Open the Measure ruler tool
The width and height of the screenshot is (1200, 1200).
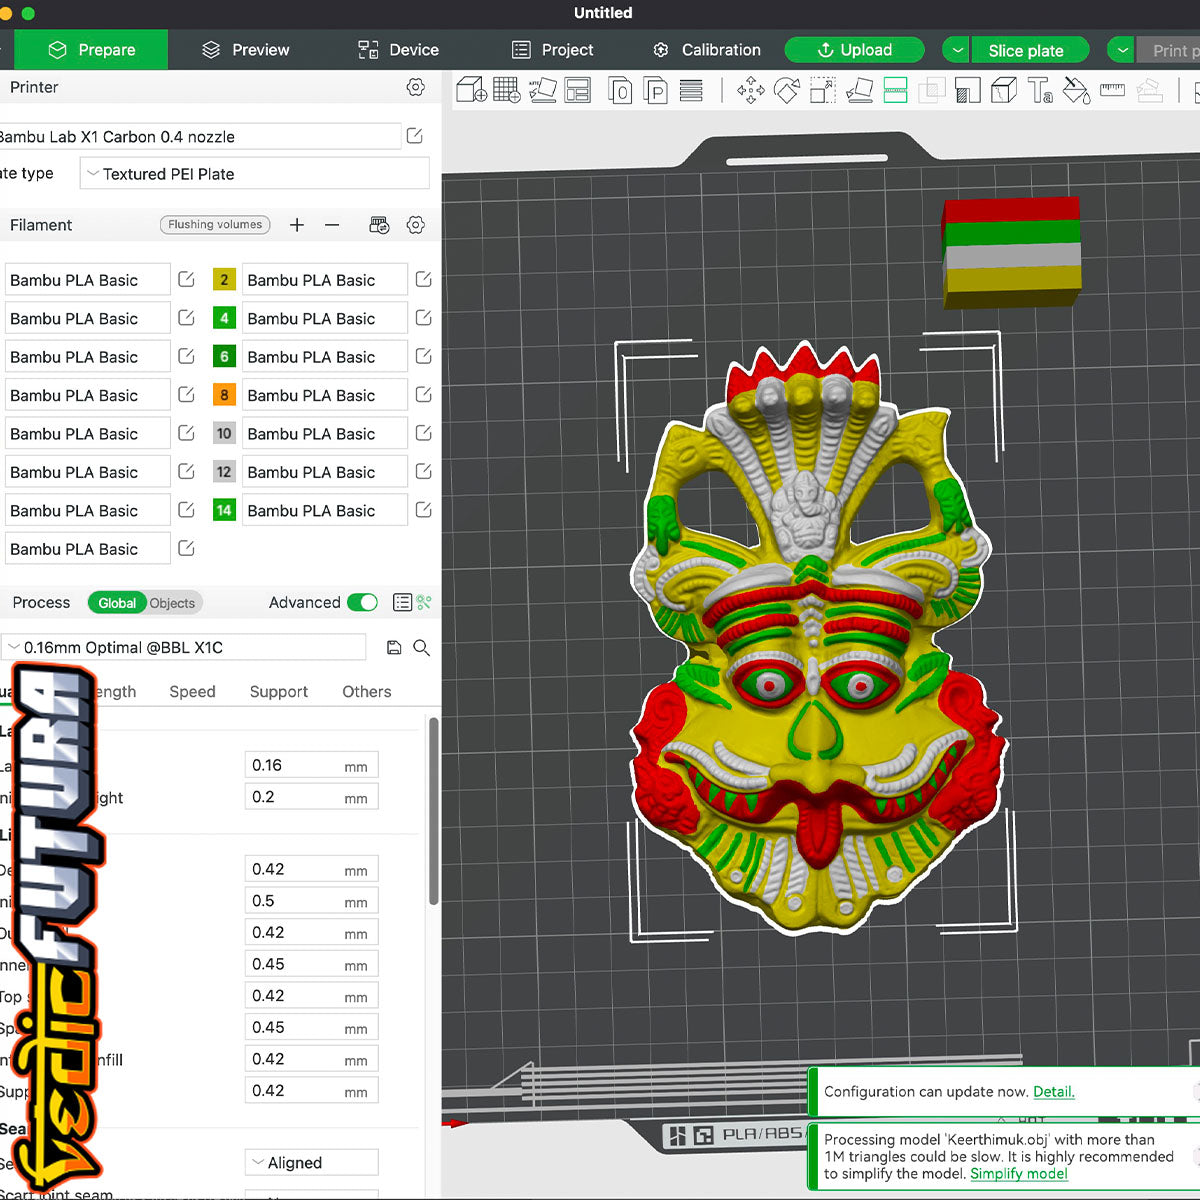pyautogui.click(x=1112, y=92)
